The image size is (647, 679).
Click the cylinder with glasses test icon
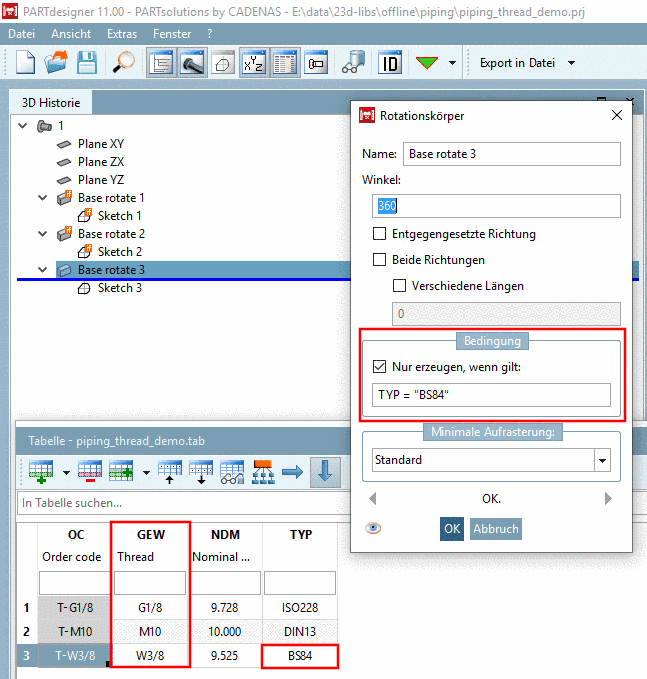point(353,63)
